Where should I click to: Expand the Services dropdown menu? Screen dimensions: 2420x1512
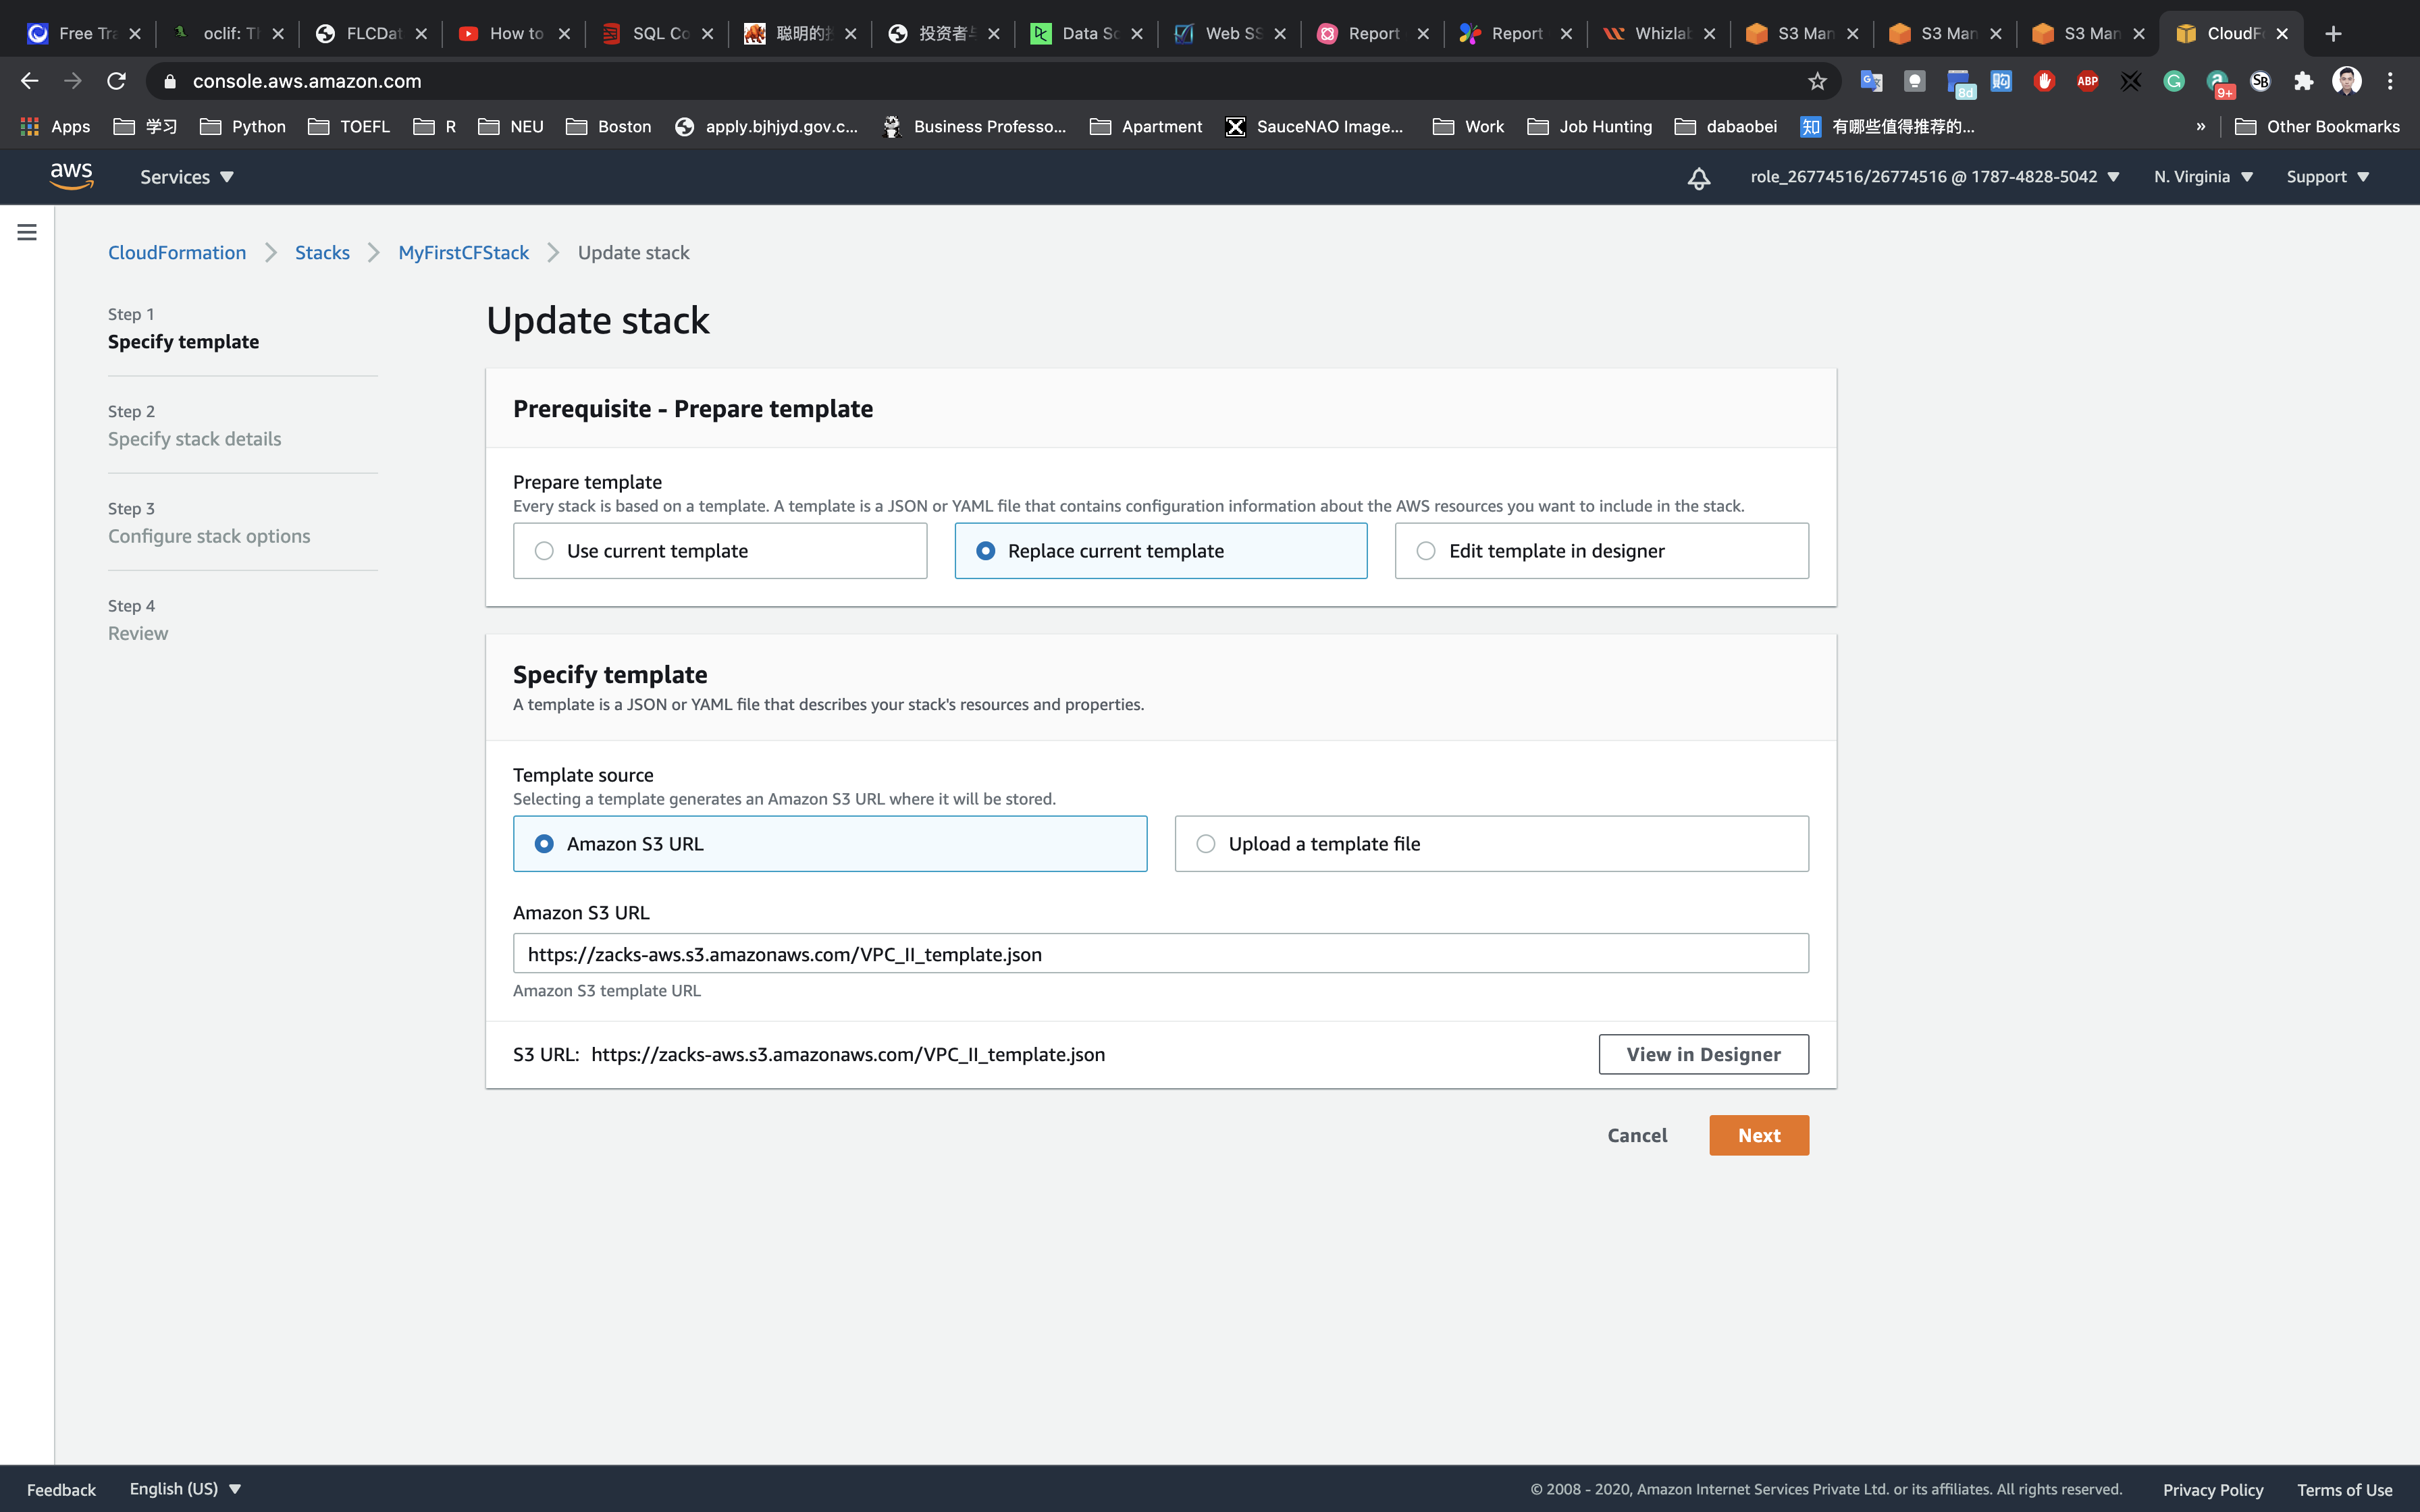186,177
